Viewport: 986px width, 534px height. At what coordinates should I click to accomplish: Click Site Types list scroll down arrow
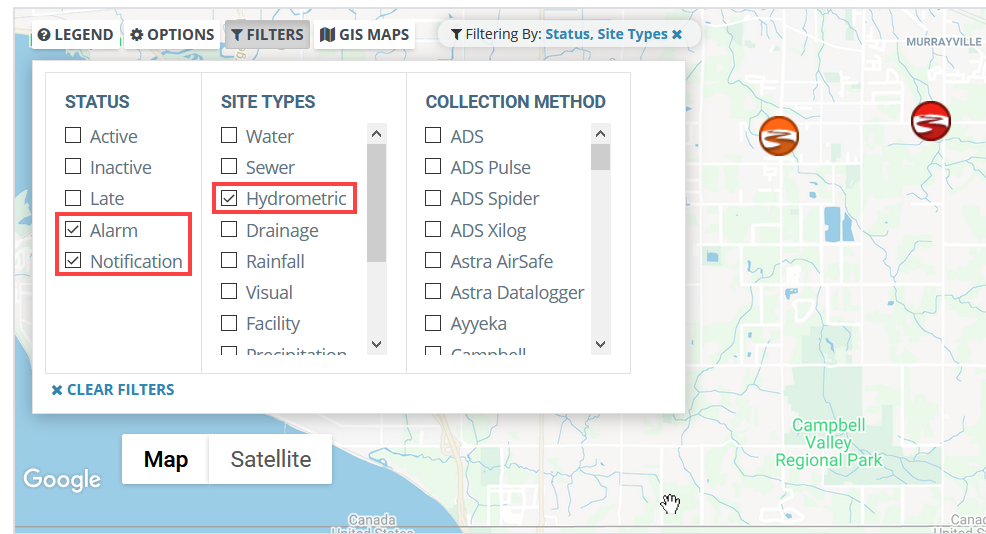click(x=377, y=344)
